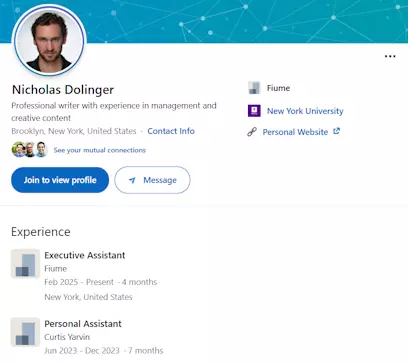The height and width of the screenshot is (363, 408).
Task: Click the Fiume company name in the header
Action: coord(278,88)
